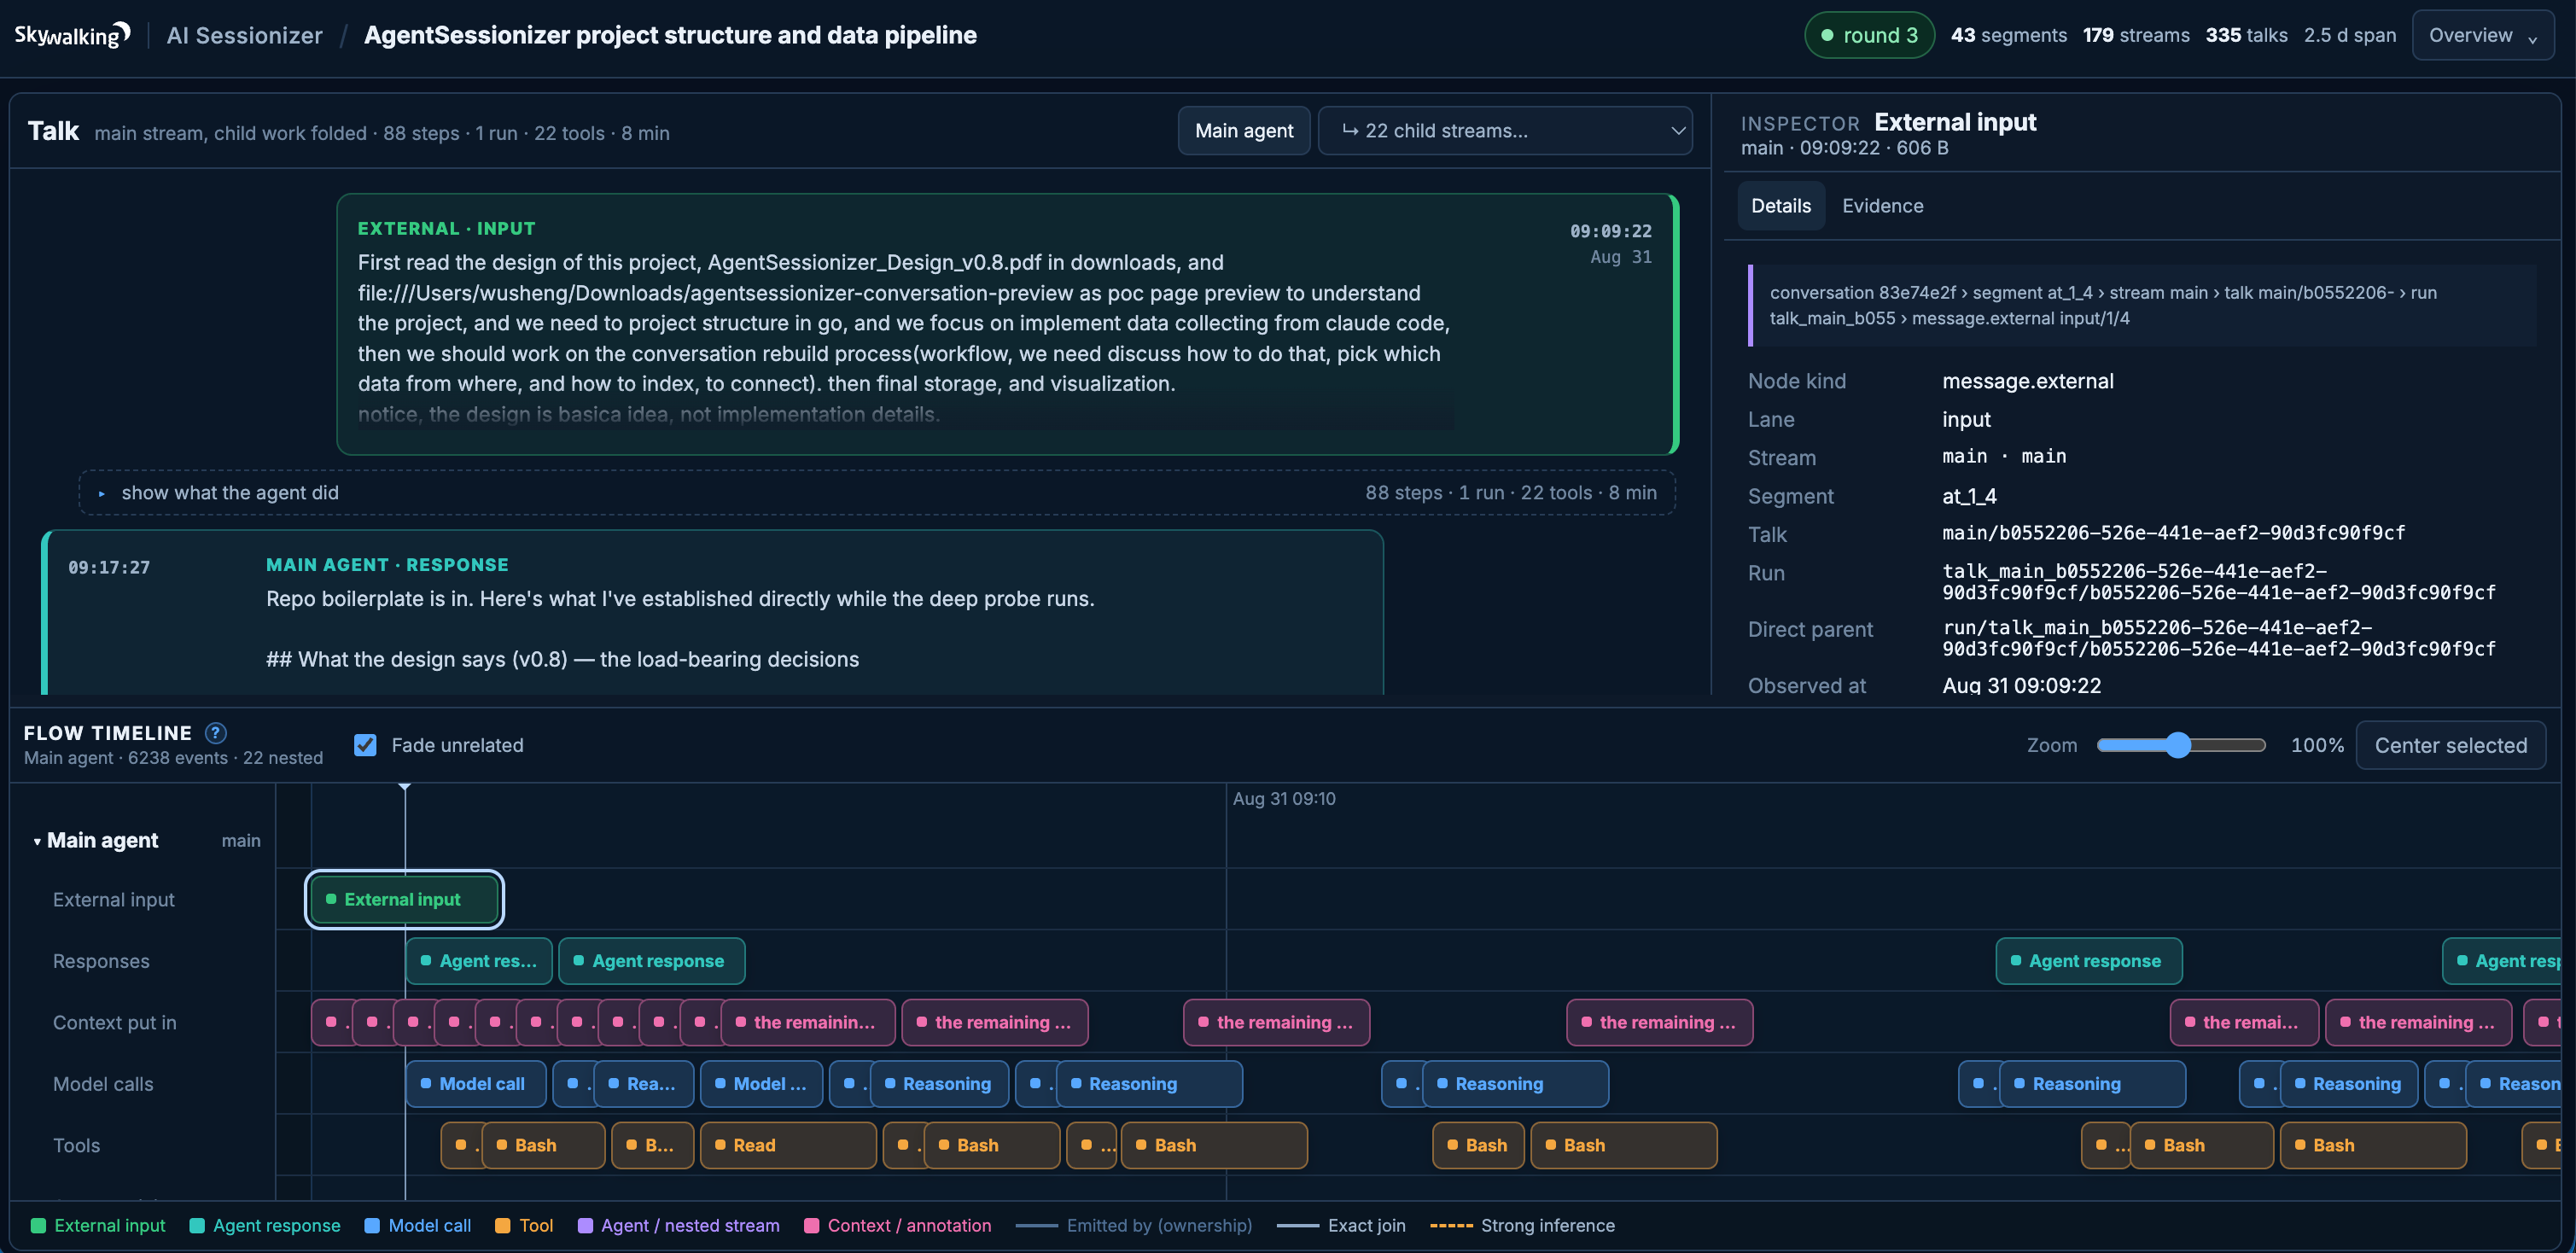Select the Responses lane label
This screenshot has height=1253, width=2576.
click(101, 961)
